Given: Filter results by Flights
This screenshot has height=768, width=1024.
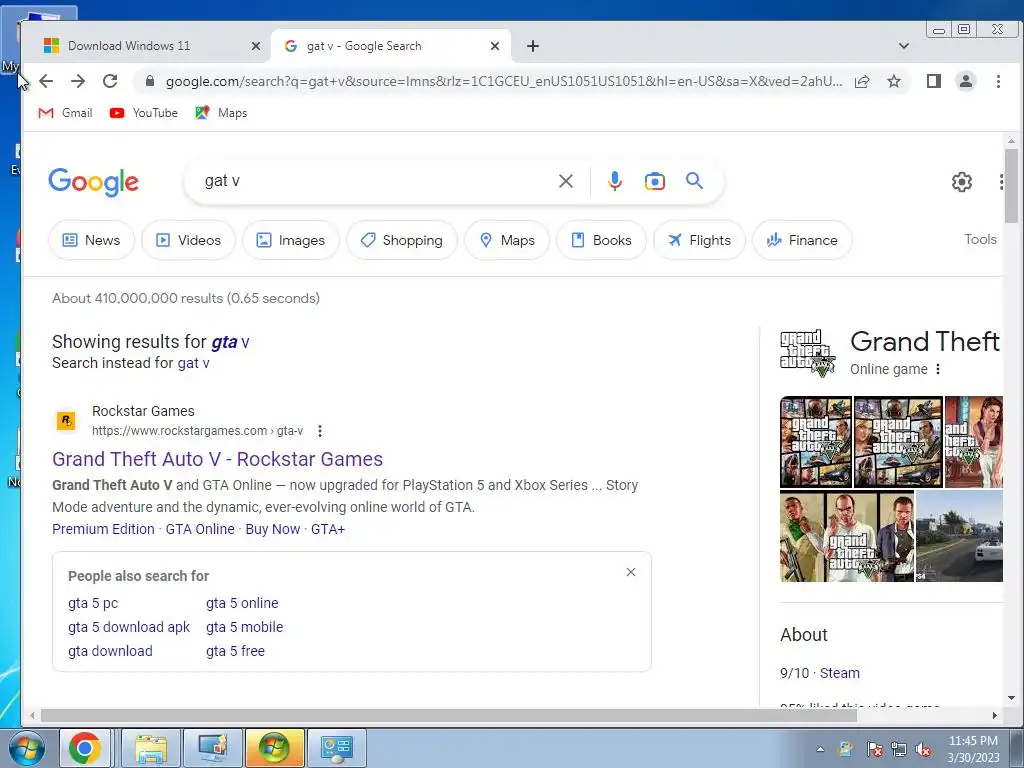Looking at the screenshot, I should tap(699, 240).
